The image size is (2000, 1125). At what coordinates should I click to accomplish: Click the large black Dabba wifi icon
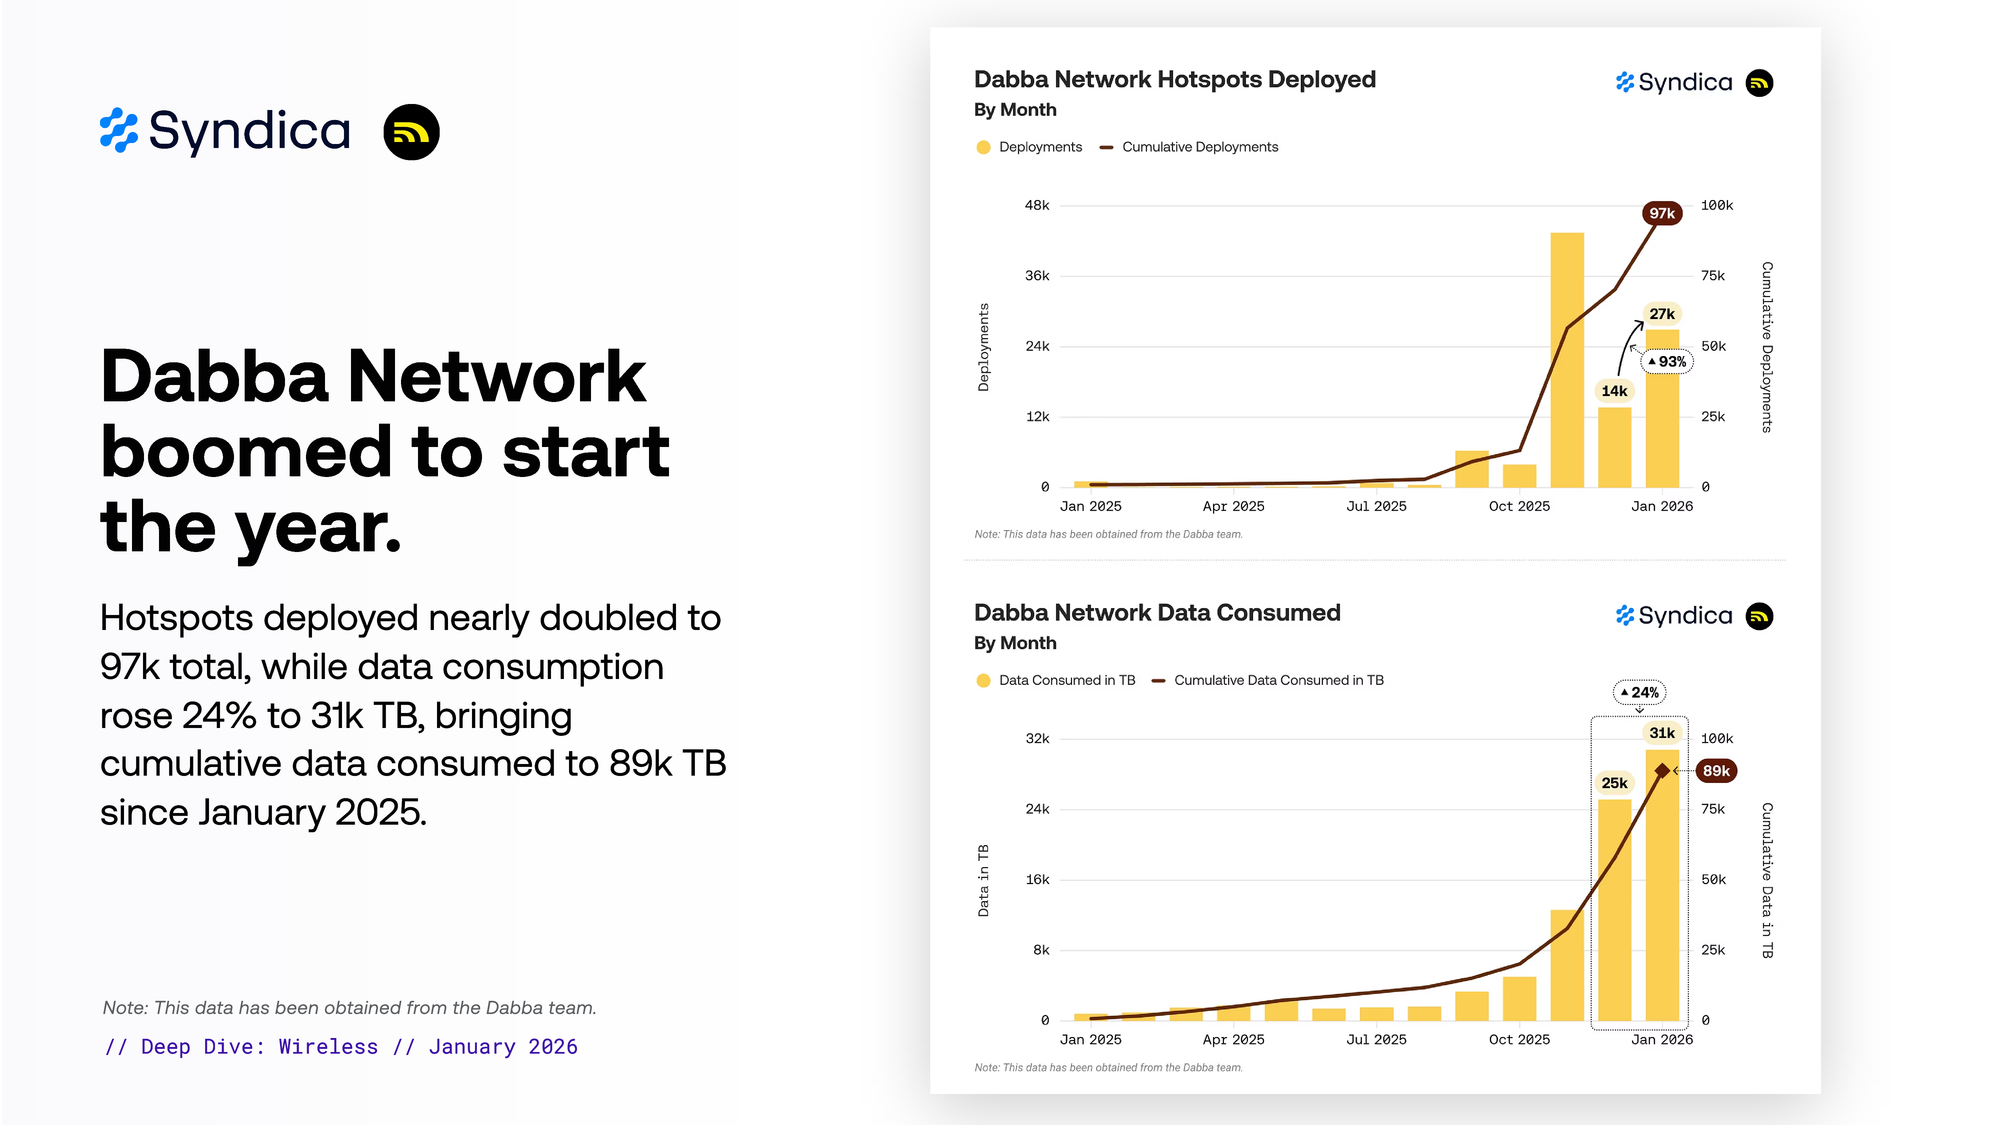(411, 132)
